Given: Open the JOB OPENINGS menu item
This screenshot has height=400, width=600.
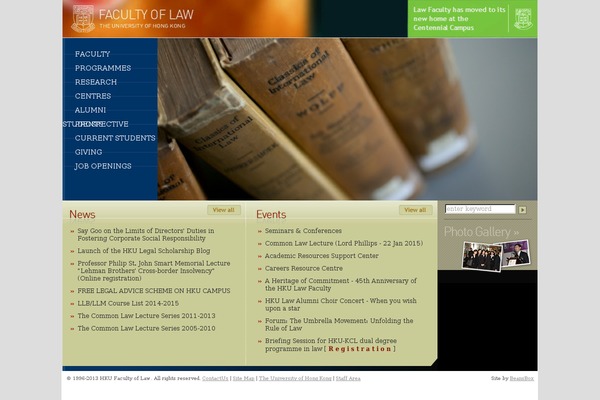Looking at the screenshot, I should (103, 166).
